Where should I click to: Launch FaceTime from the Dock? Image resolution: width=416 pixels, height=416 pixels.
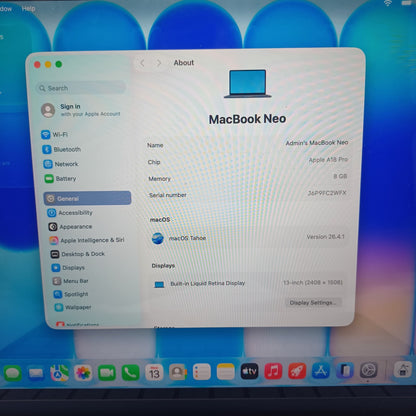point(107,372)
